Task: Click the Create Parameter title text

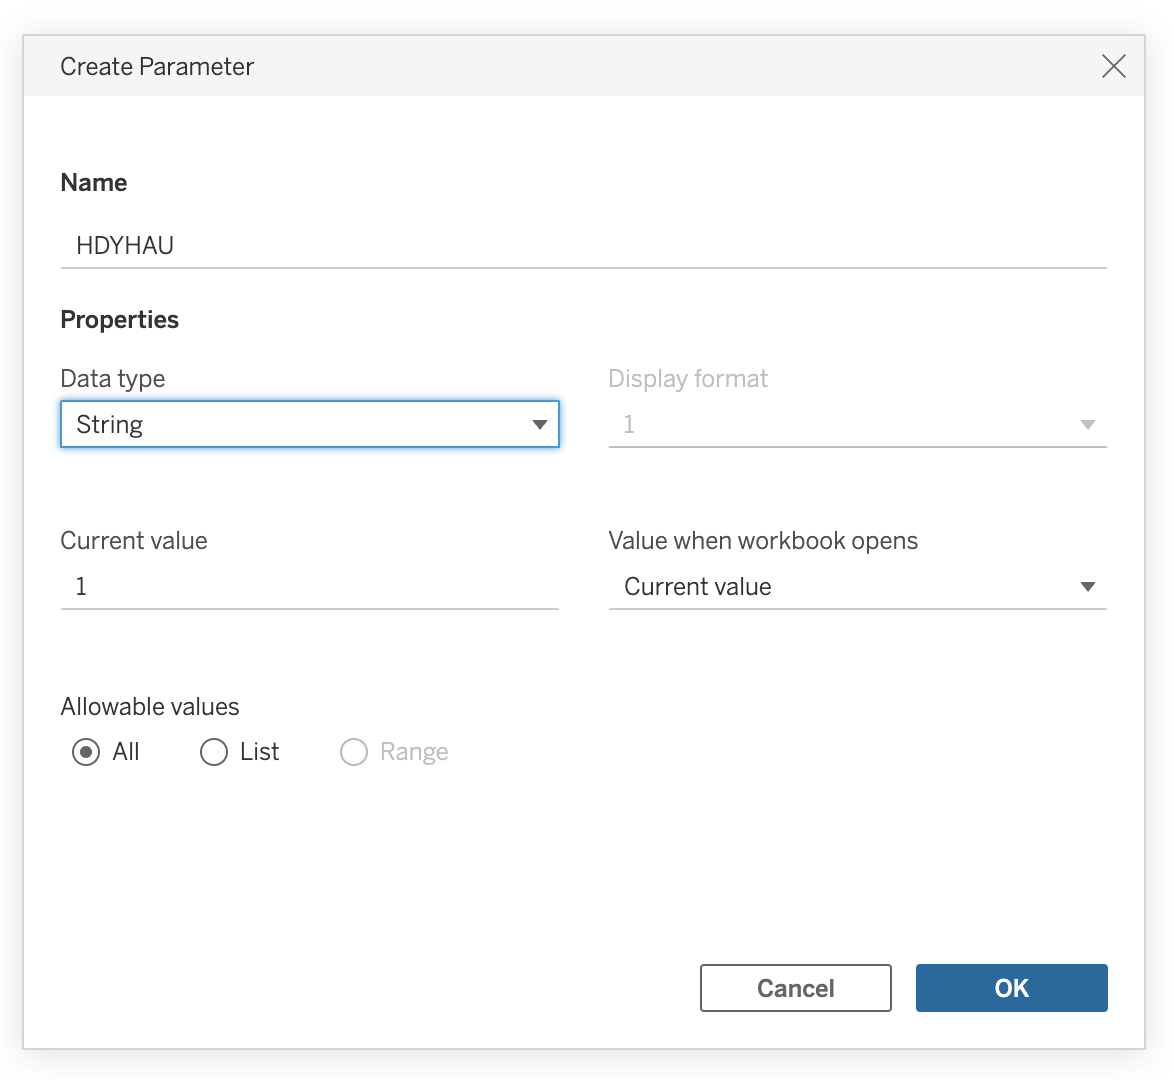Action: pyautogui.click(x=157, y=67)
